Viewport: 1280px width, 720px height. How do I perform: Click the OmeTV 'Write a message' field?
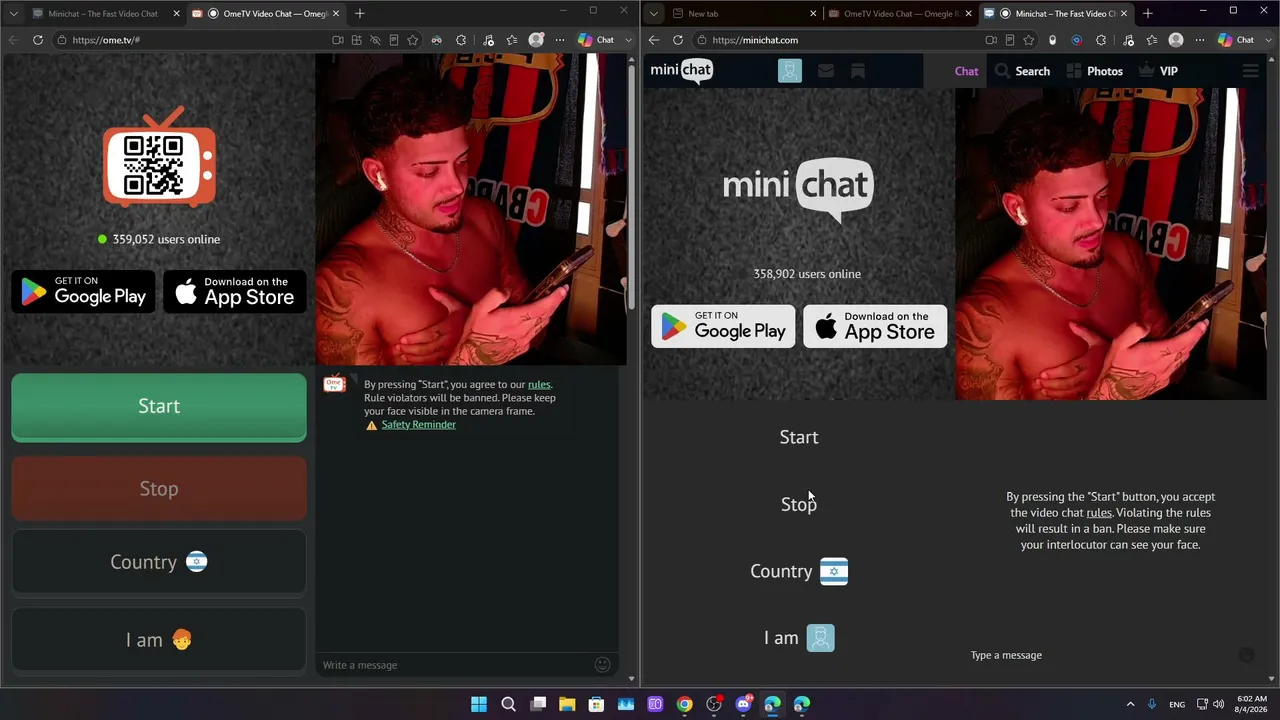click(455, 665)
